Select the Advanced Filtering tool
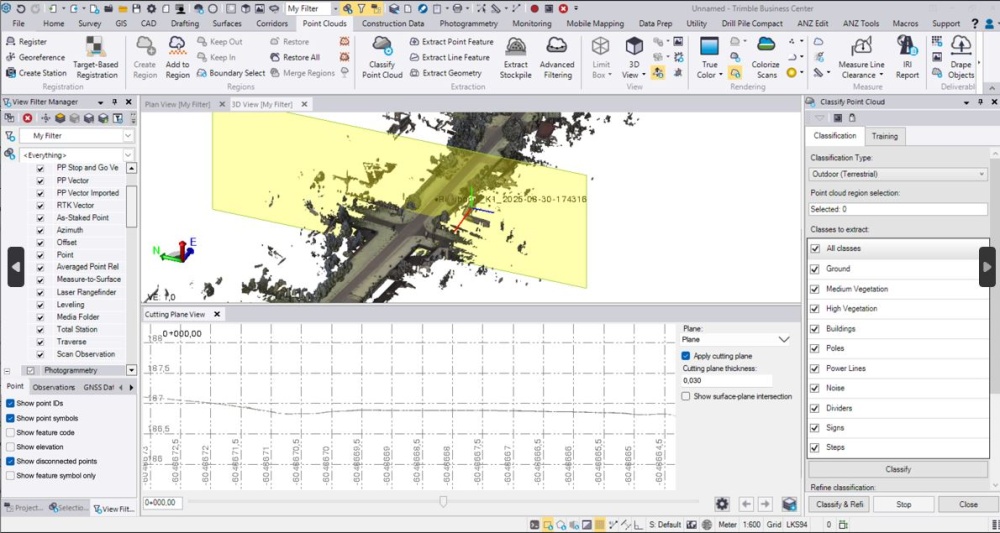The width and height of the screenshot is (1000, 533). pyautogui.click(x=557, y=47)
